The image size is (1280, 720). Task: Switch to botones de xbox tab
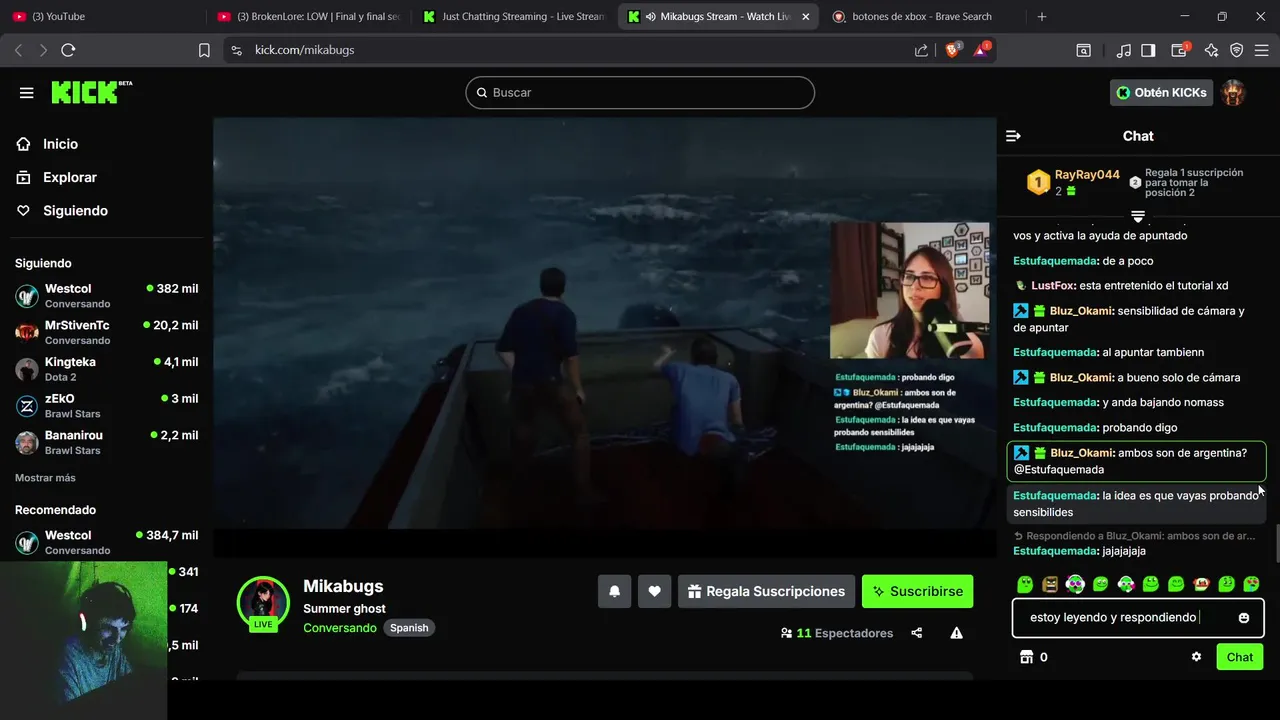[x=922, y=17]
